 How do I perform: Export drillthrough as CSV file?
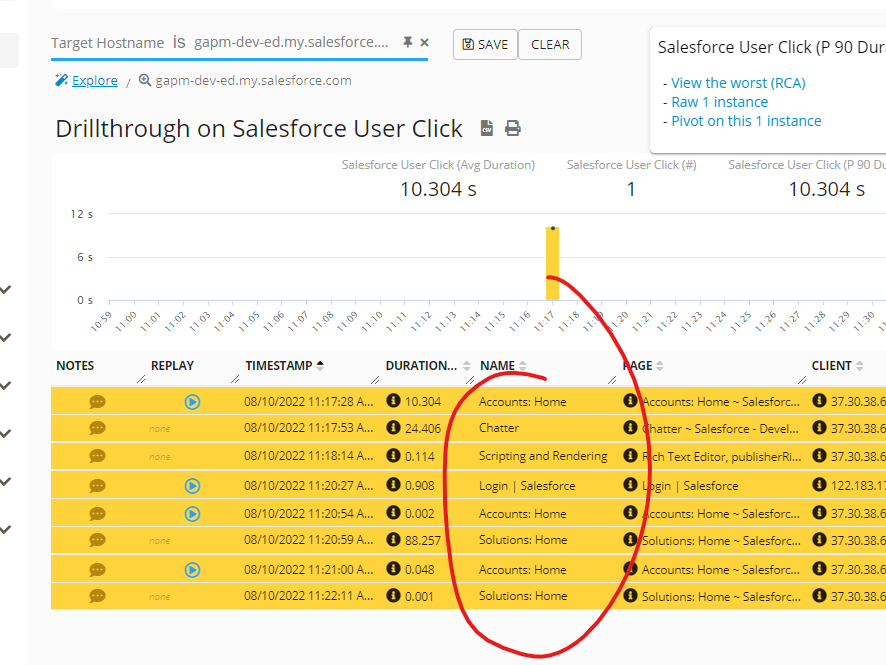tap(488, 128)
